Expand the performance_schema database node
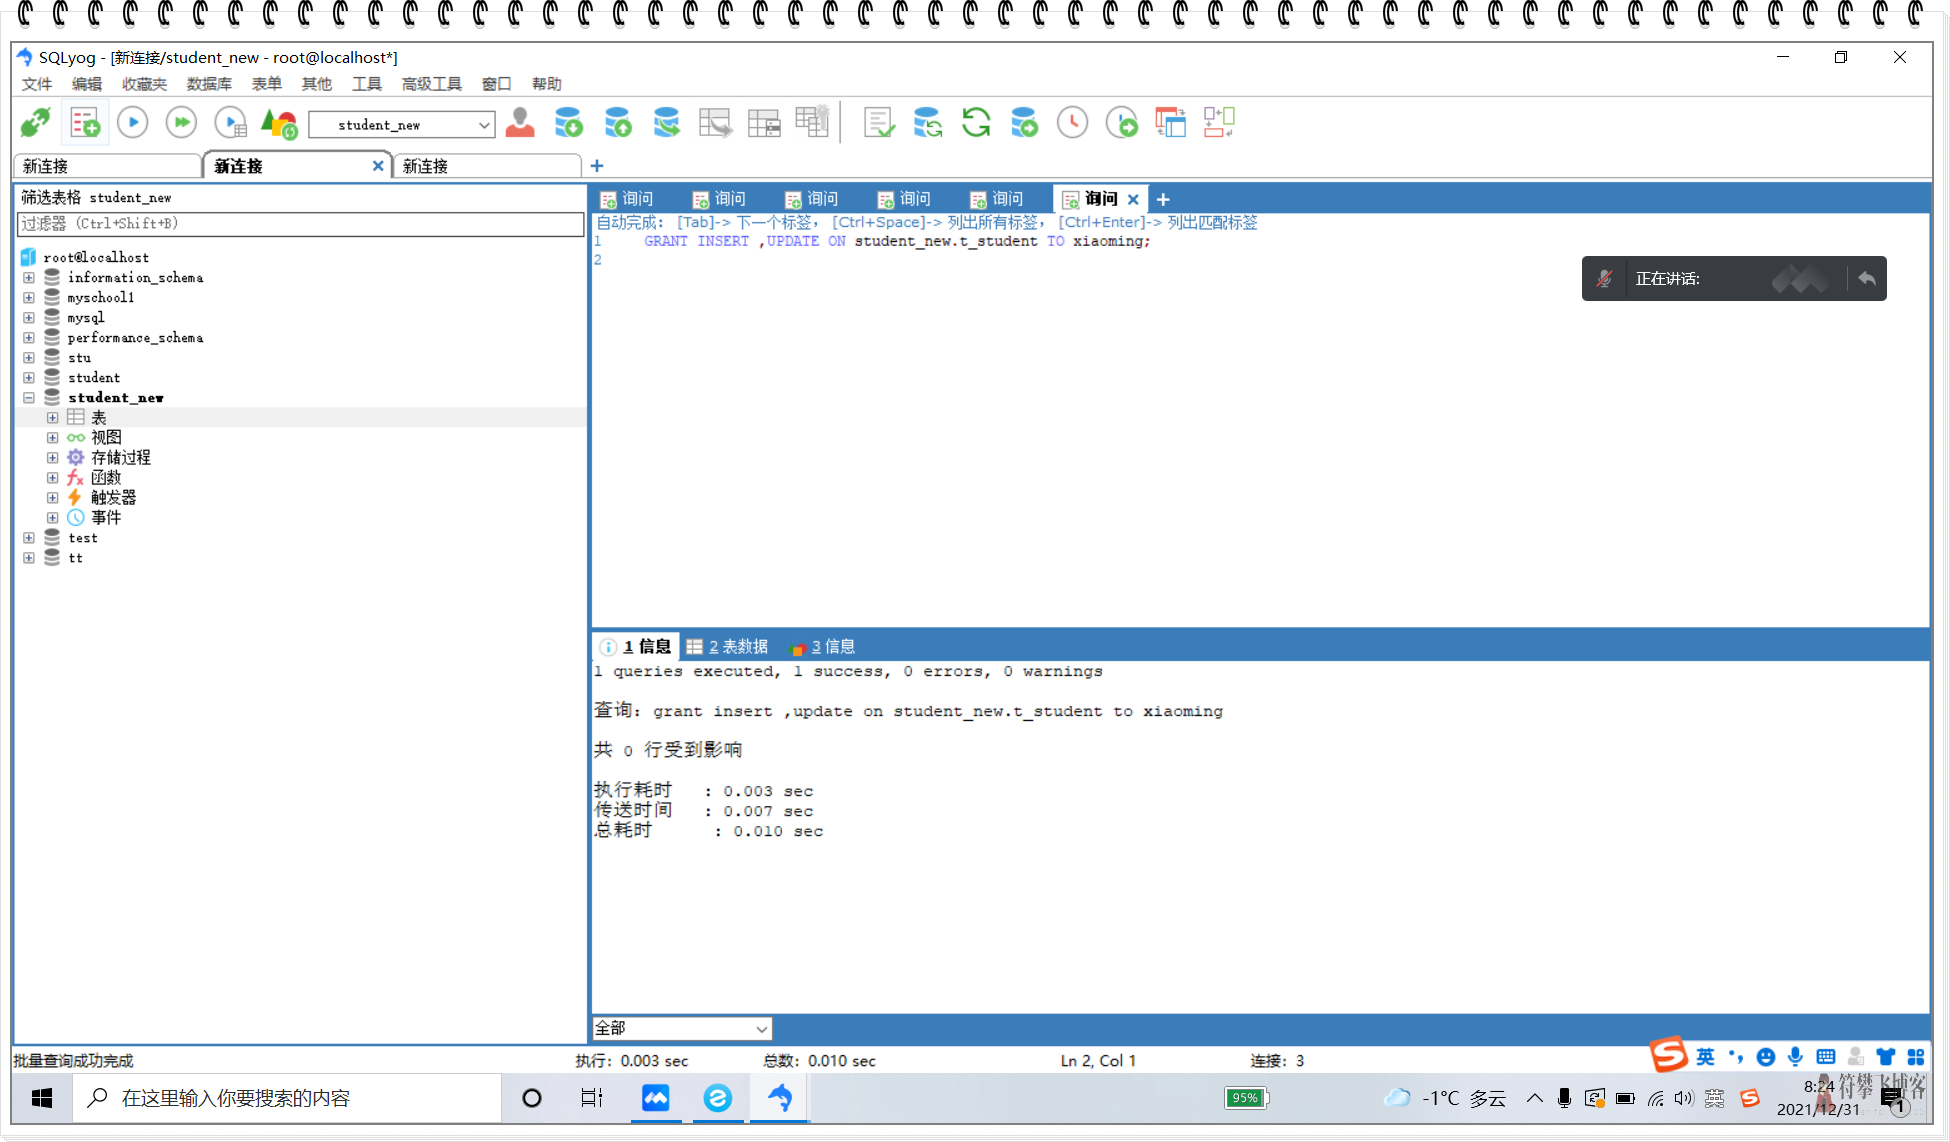Image resolution: width=1950 pixels, height=1142 pixels. coord(29,338)
